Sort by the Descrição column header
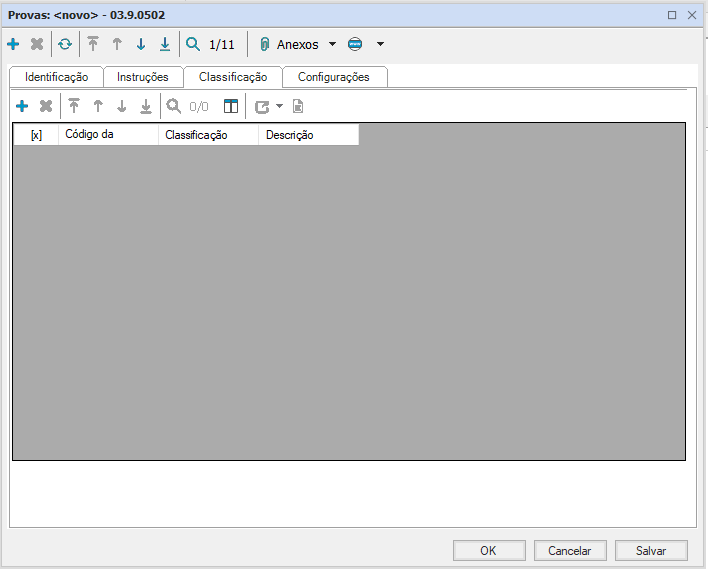Image resolution: width=708 pixels, height=569 pixels. pos(308,135)
